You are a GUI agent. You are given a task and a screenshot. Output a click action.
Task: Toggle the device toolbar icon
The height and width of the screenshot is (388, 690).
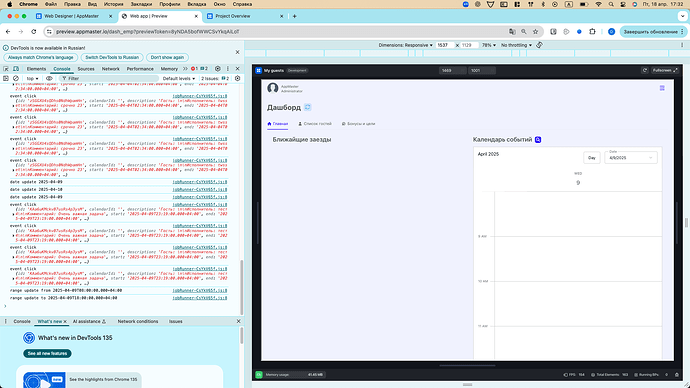pos(16,69)
